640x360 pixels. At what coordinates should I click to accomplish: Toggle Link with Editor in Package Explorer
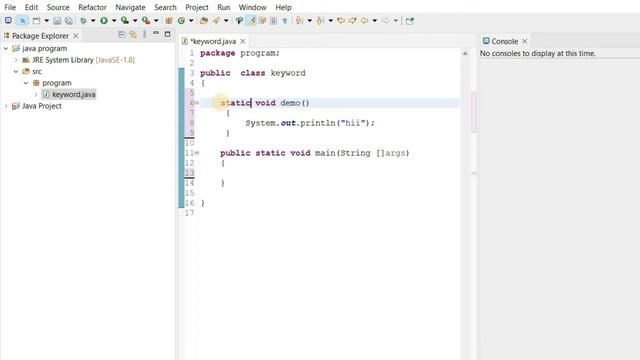(x=133, y=35)
